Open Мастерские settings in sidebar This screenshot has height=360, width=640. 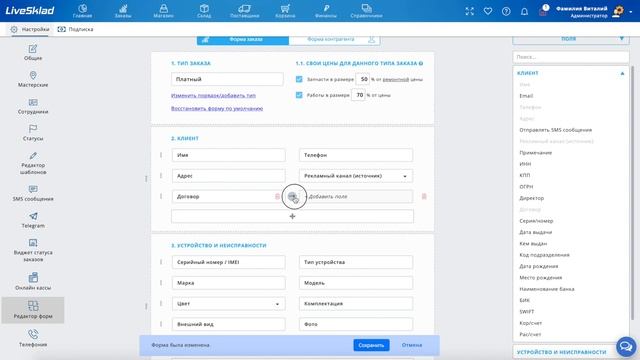tap(33, 79)
